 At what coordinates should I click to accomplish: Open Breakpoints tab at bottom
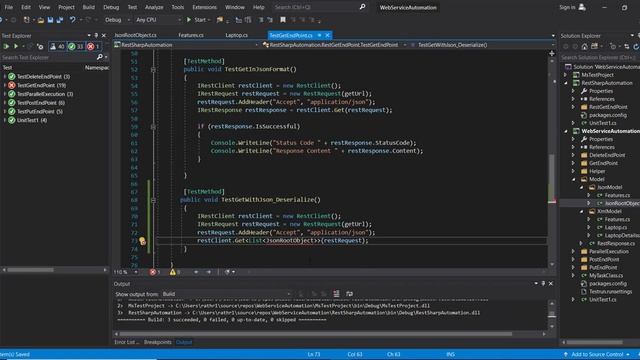click(x=158, y=342)
